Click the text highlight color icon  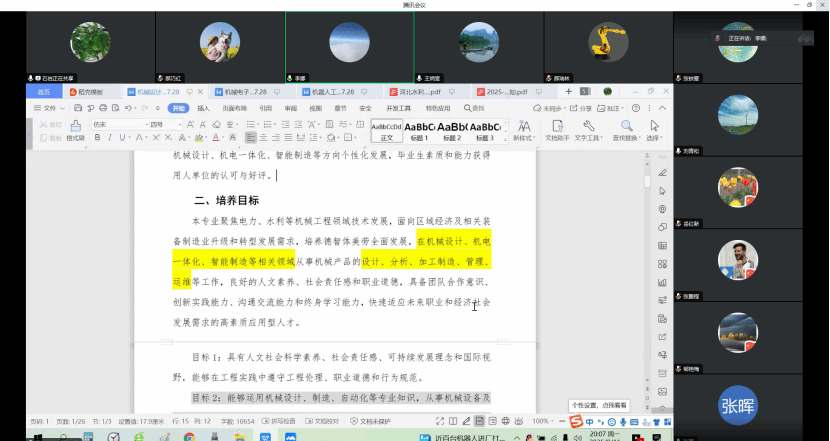199,138
